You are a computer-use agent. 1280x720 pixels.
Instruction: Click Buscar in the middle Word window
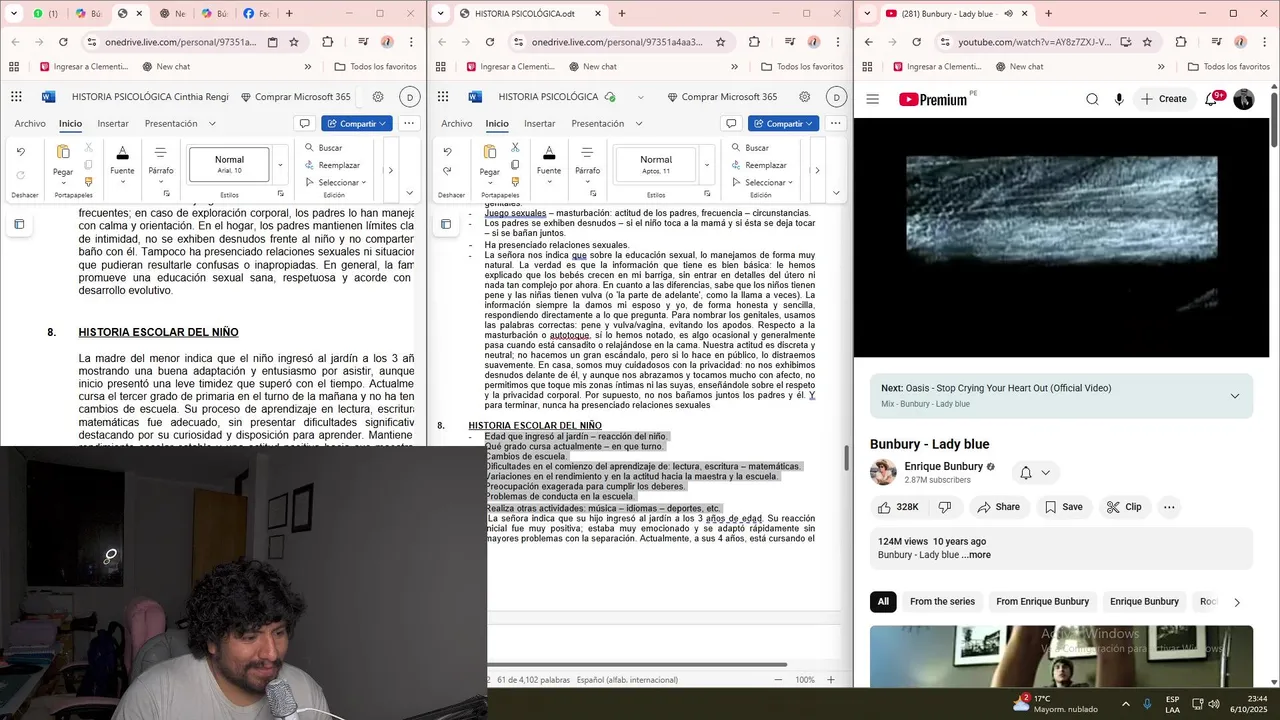click(x=749, y=148)
